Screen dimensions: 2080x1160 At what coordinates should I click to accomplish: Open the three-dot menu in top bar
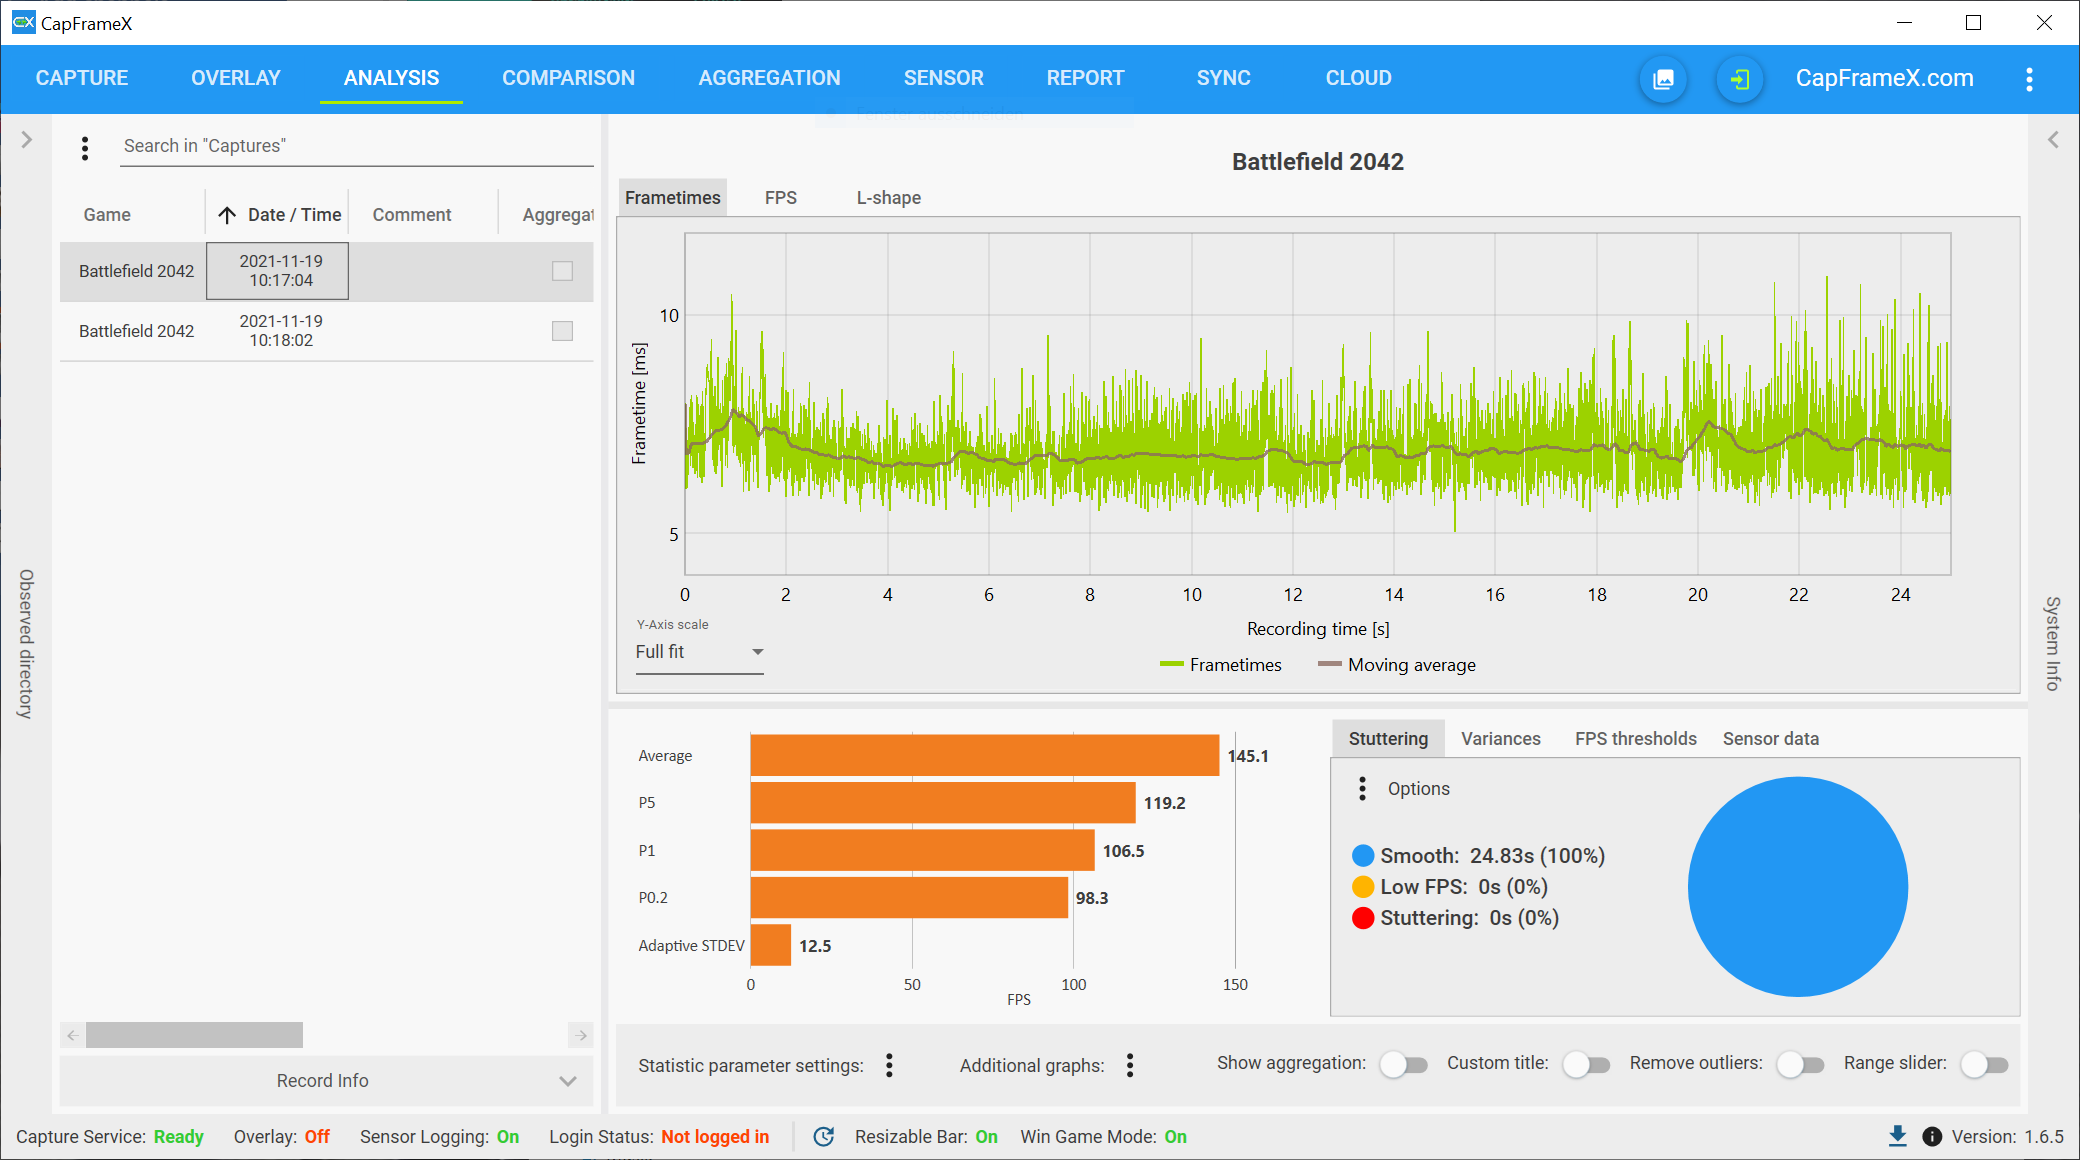pyautogui.click(x=2029, y=79)
